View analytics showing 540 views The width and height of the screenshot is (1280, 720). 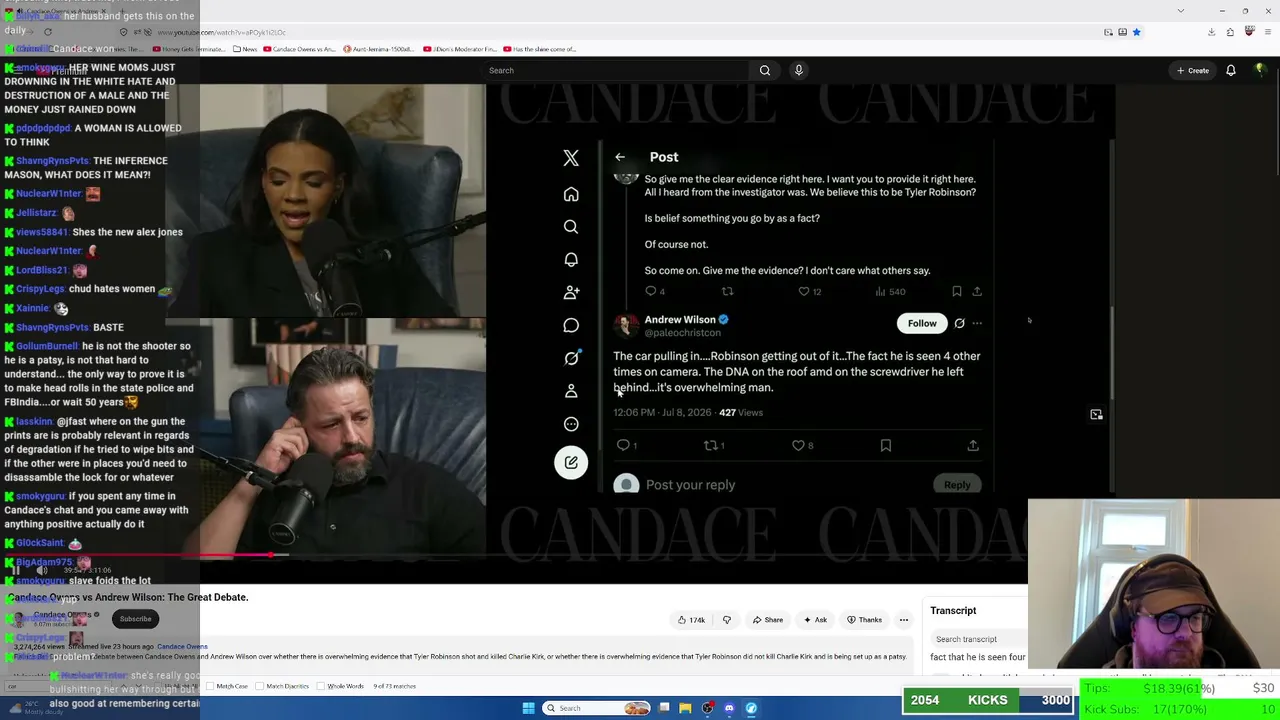(890, 291)
